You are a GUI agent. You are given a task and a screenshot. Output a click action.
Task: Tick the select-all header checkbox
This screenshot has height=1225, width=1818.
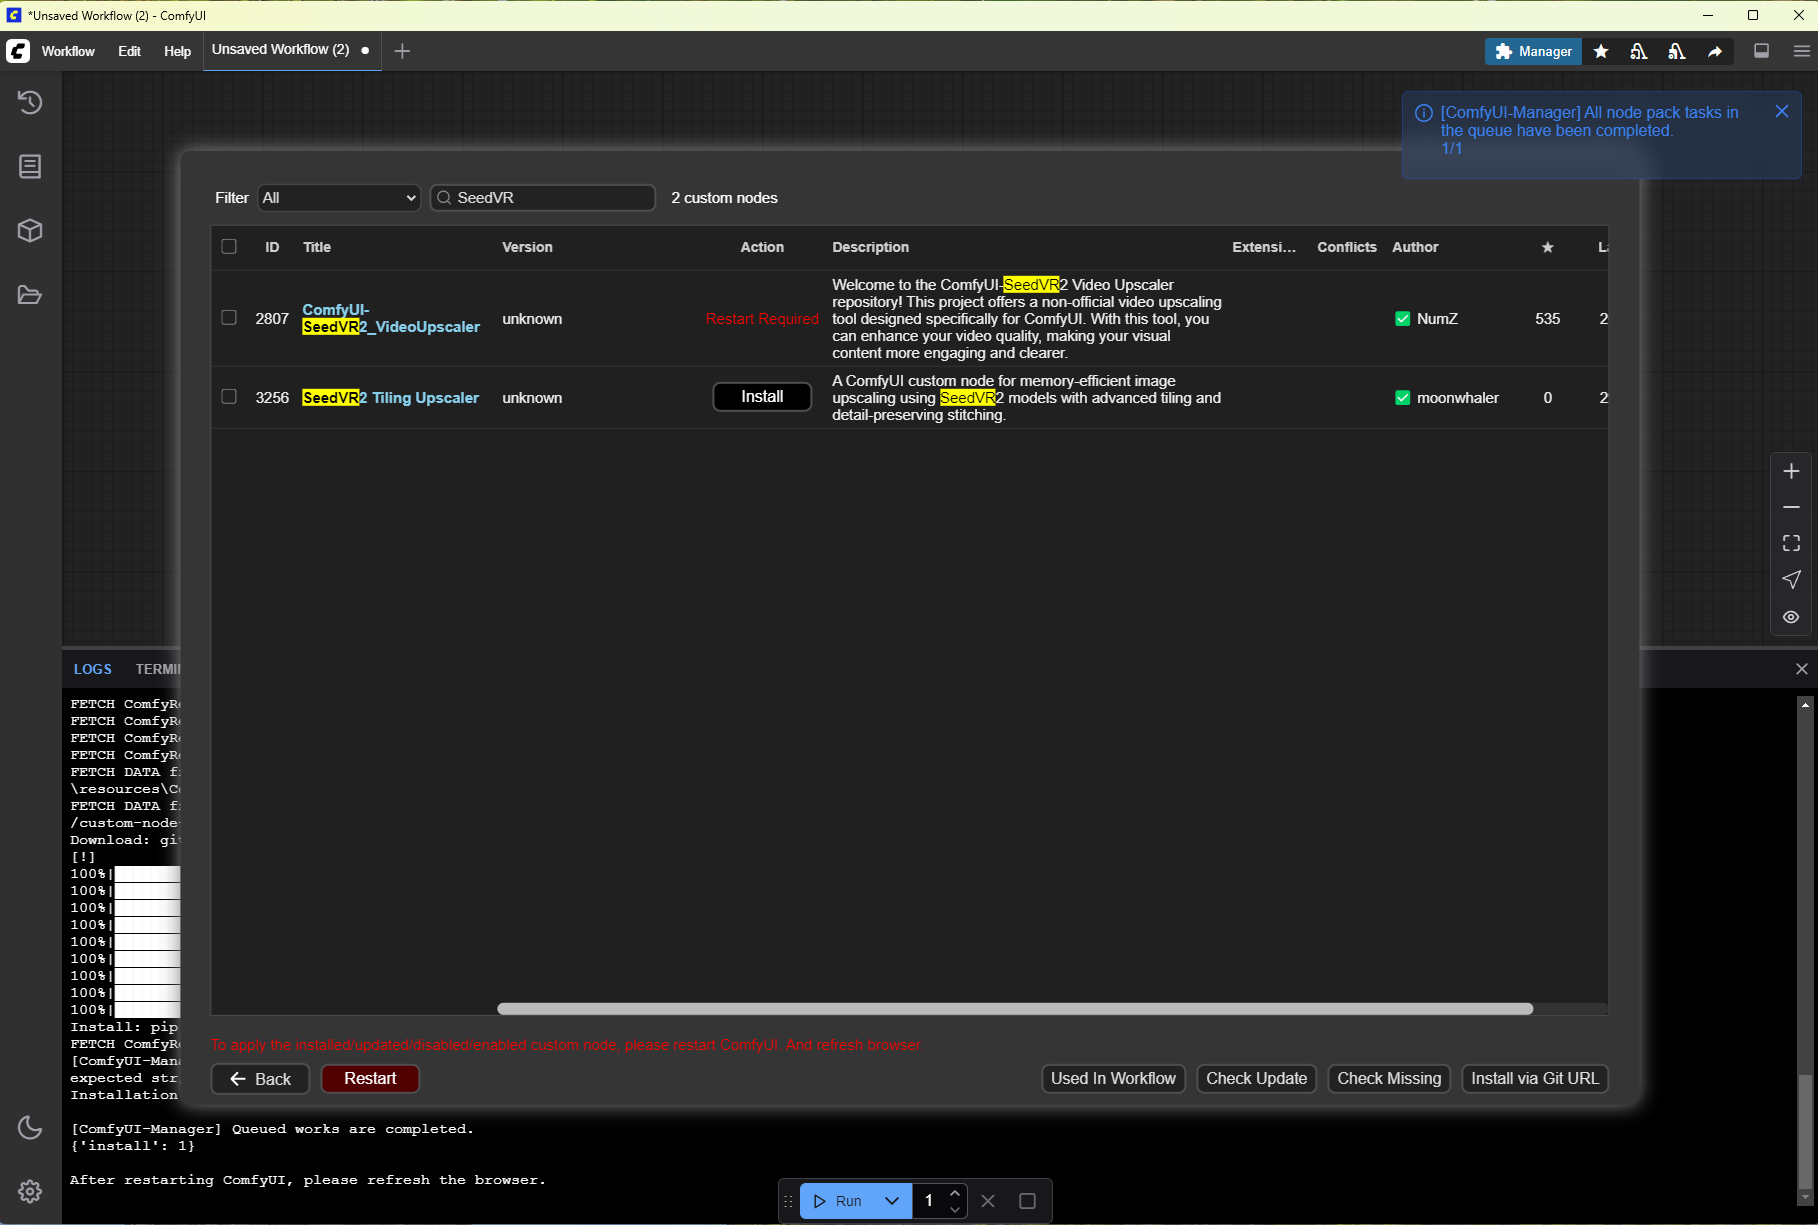pyautogui.click(x=229, y=246)
